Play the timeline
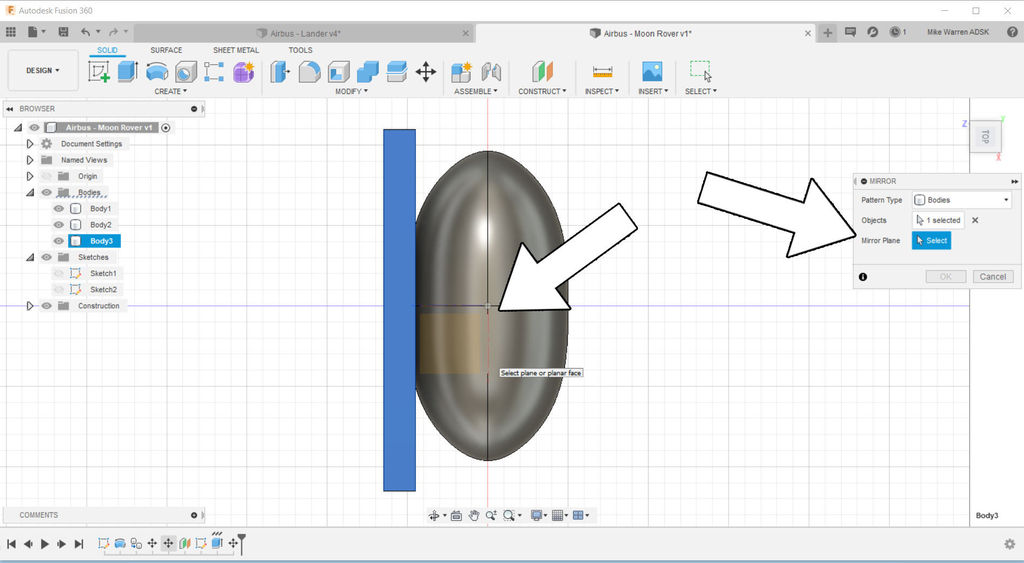1024x563 pixels. coord(45,543)
